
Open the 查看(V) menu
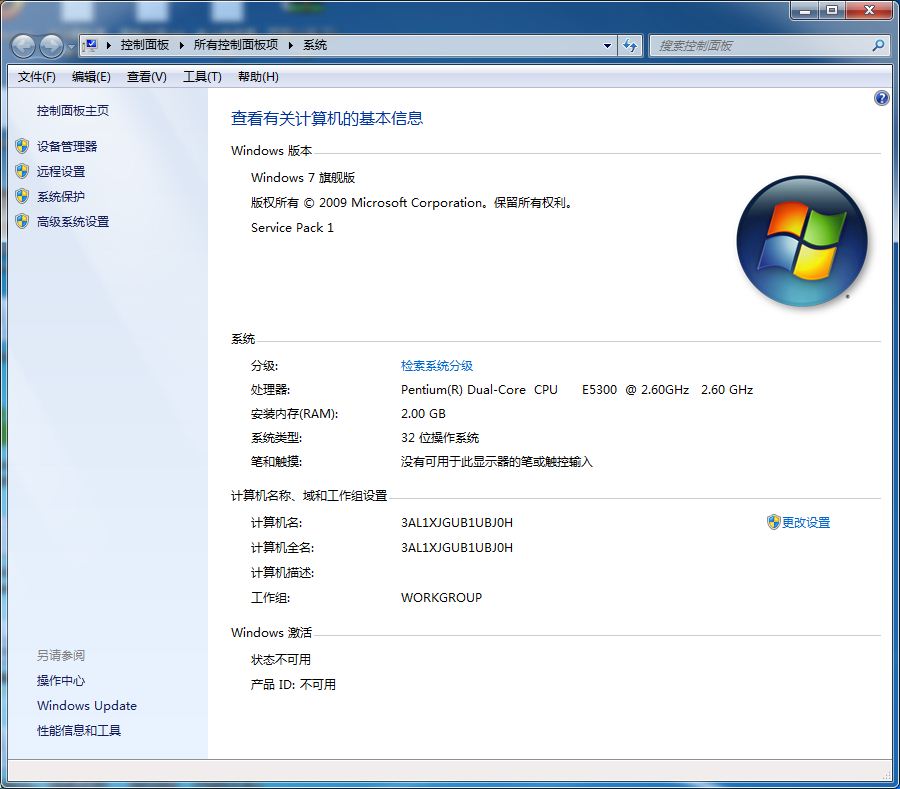146,77
